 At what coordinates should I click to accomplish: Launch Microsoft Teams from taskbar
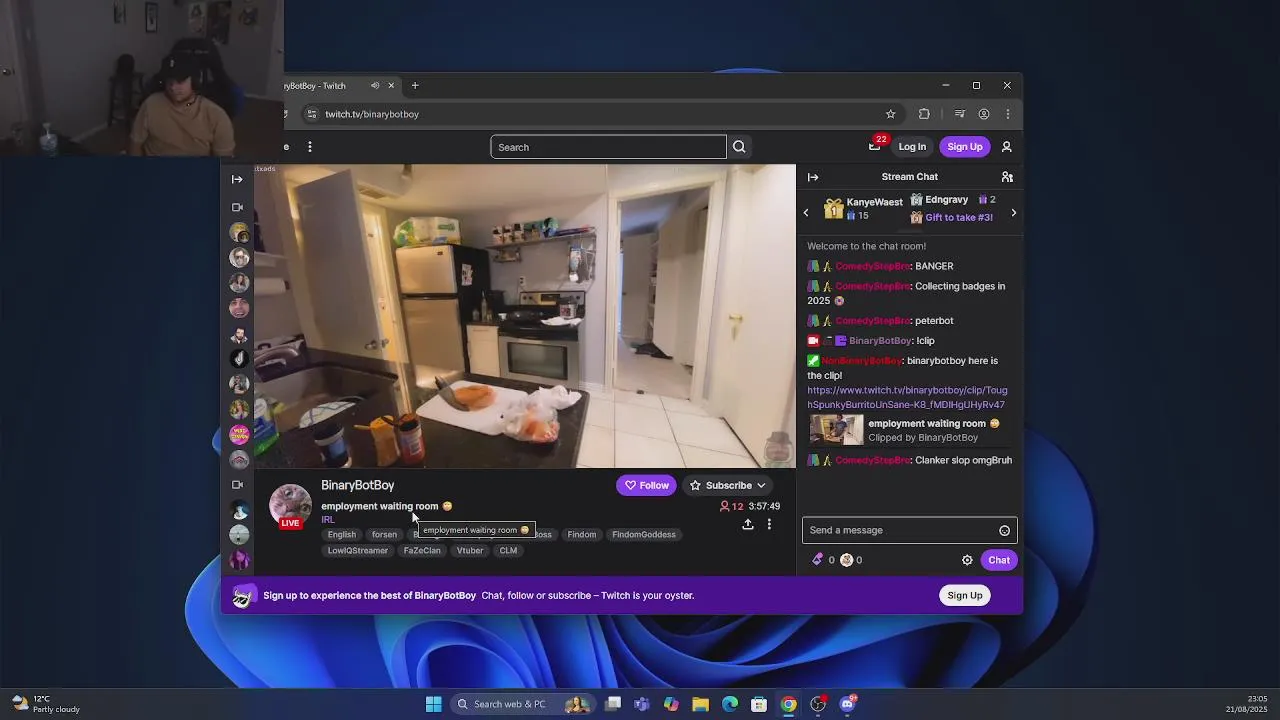(642, 704)
